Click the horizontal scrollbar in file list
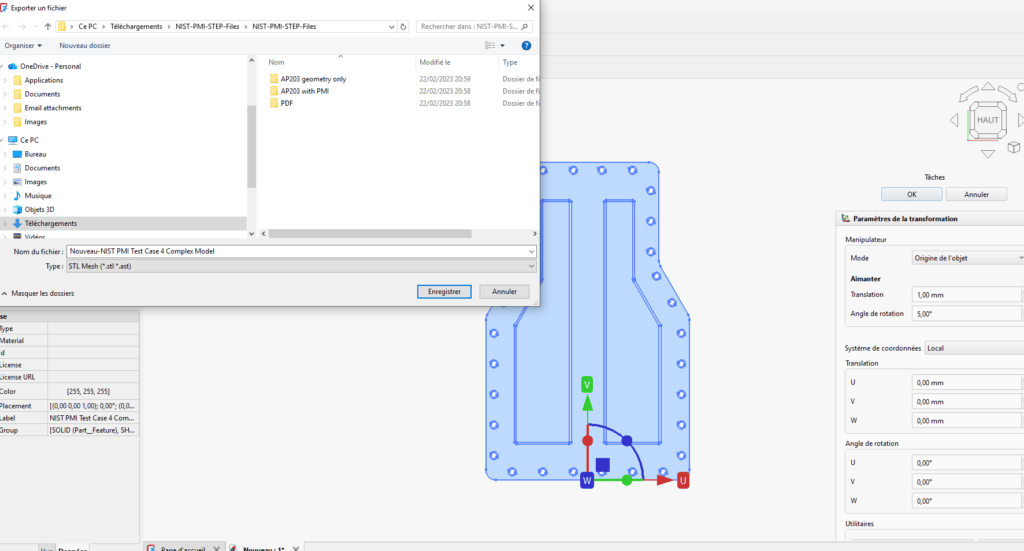 [370, 234]
